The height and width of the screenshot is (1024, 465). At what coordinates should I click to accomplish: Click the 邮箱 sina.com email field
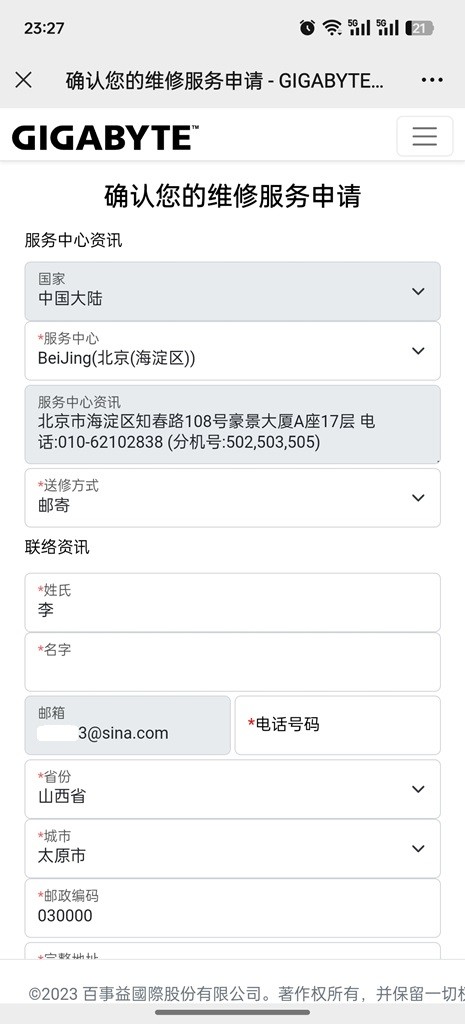[x=127, y=725]
